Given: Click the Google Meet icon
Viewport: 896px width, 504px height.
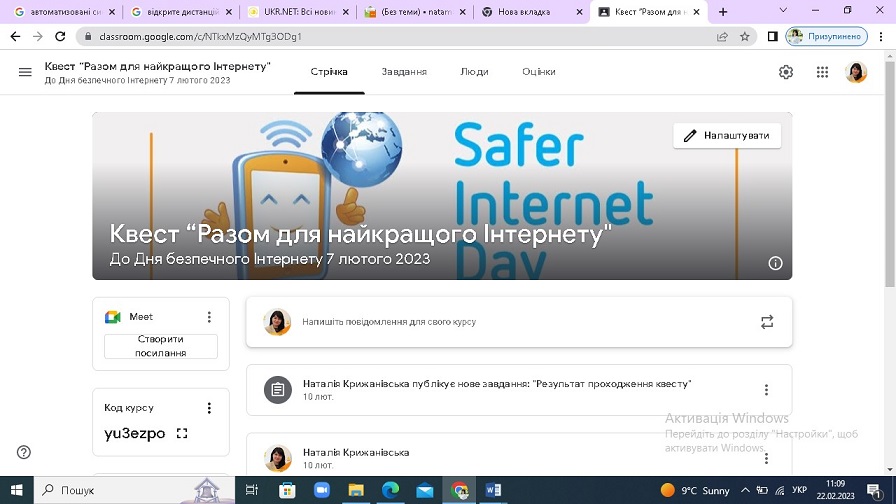Looking at the screenshot, I should (x=113, y=317).
